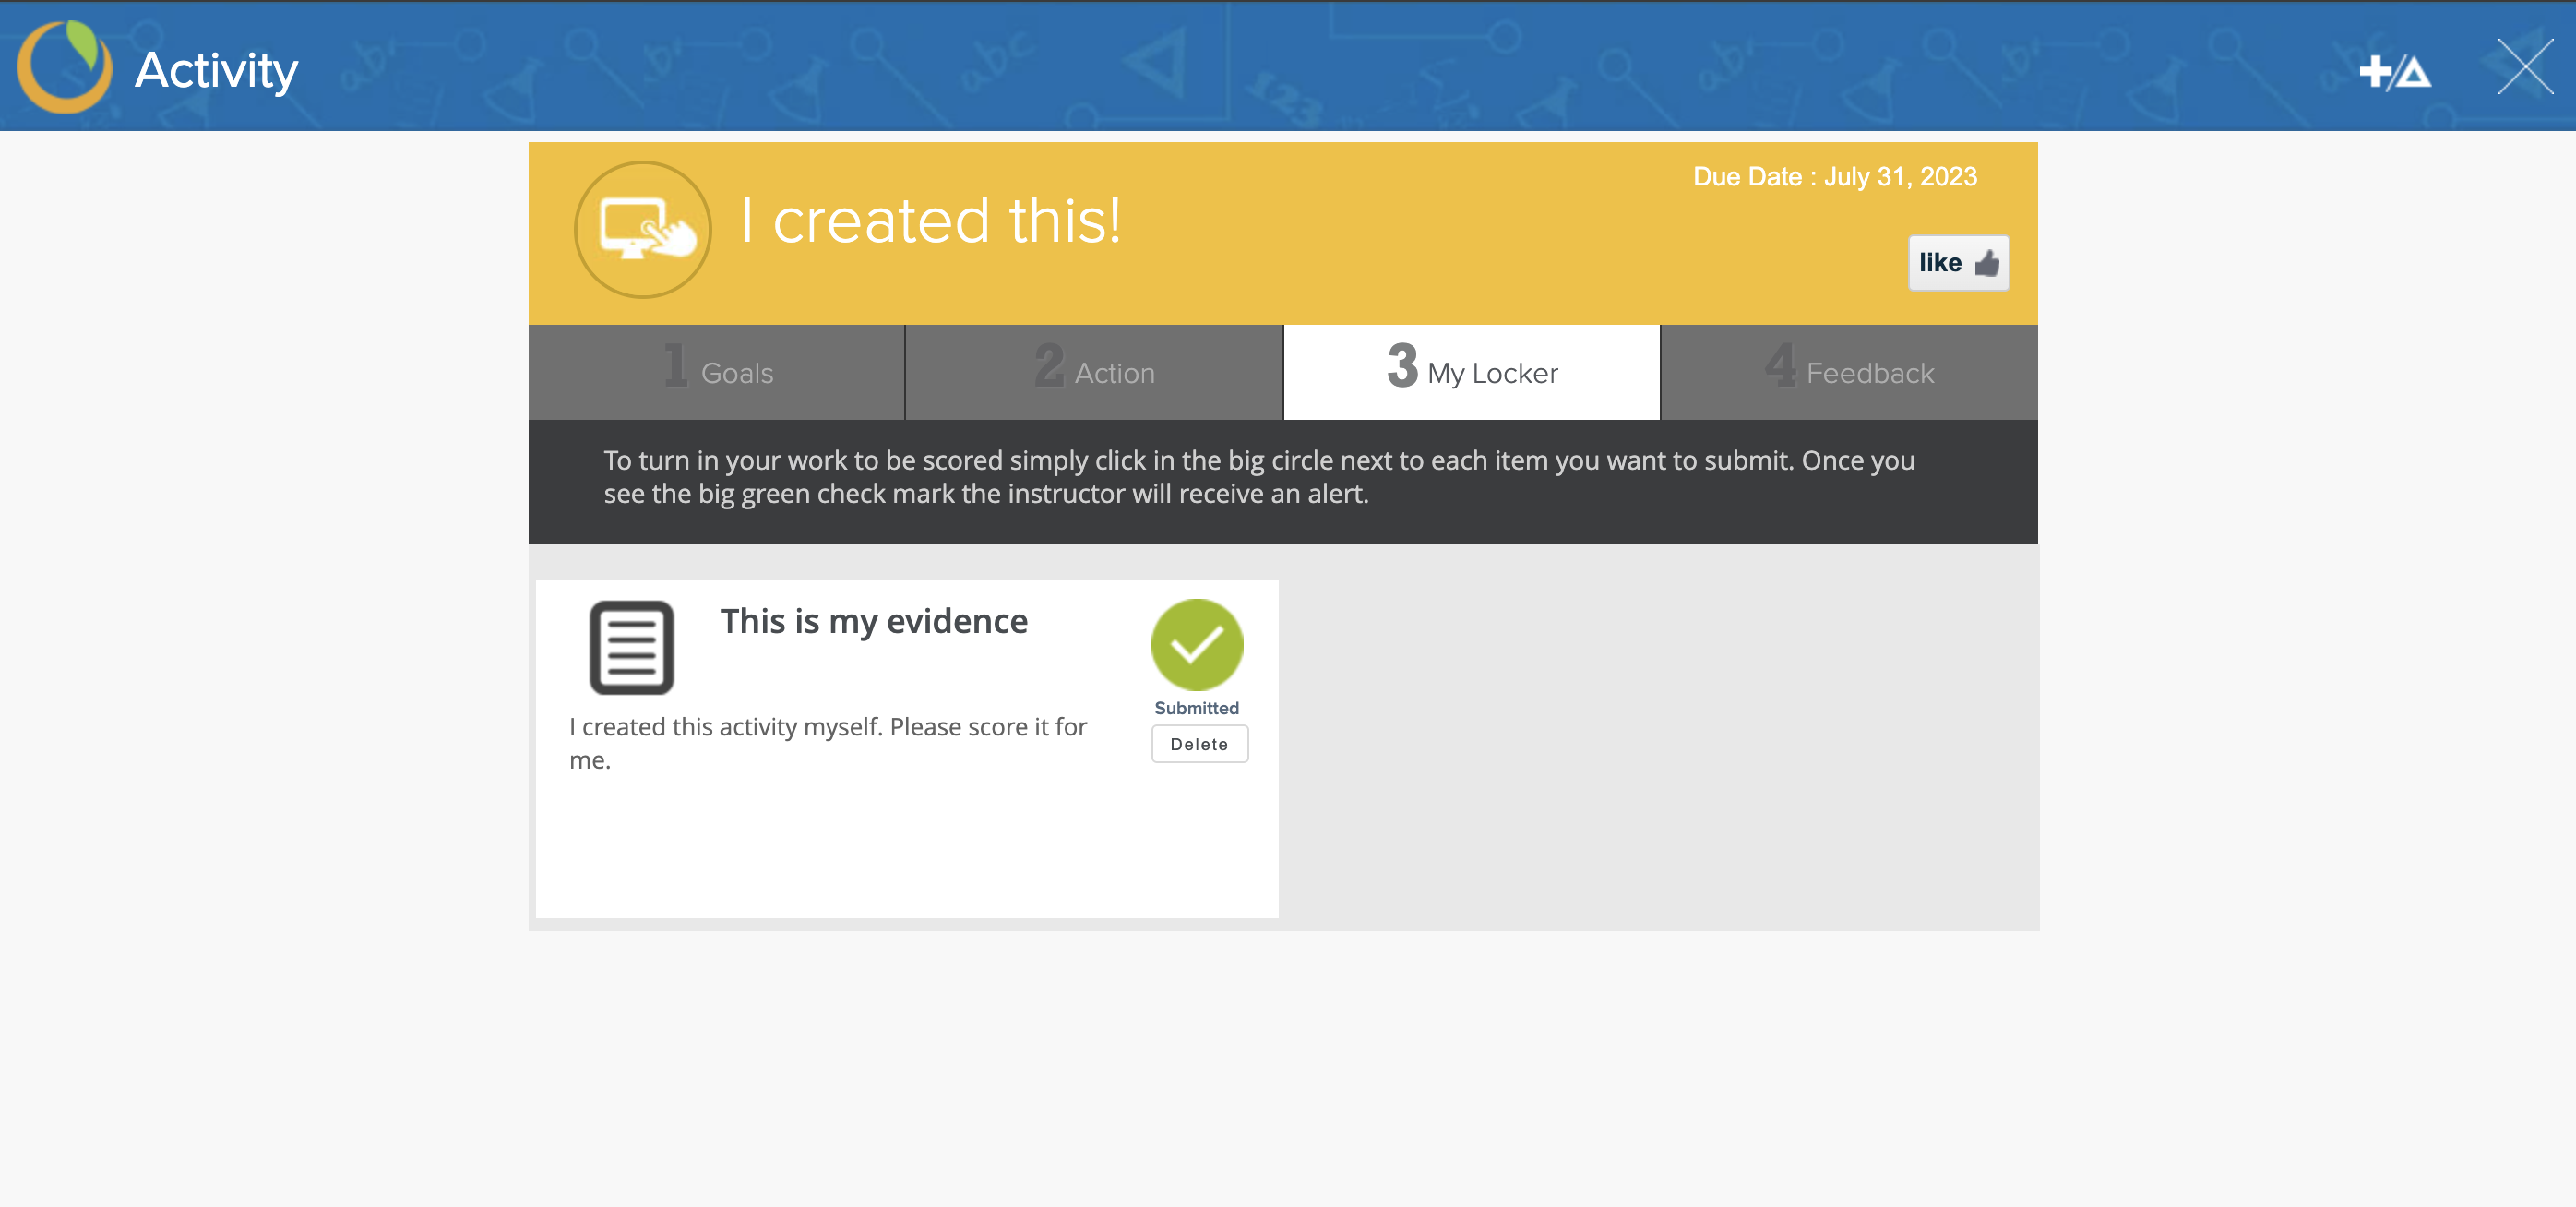Open the plus/triangle add menu icon
This screenshot has height=1207, width=2576.
(x=2394, y=71)
